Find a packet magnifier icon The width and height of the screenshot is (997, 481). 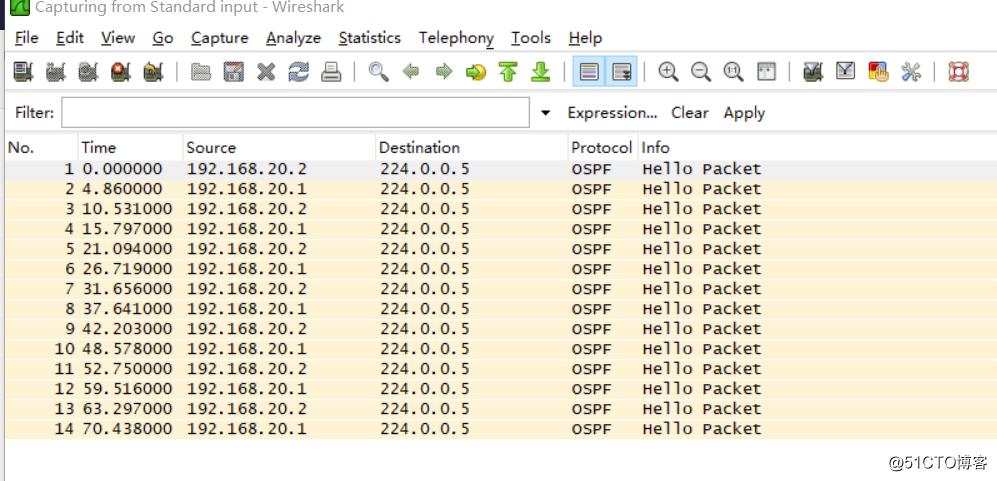point(378,72)
